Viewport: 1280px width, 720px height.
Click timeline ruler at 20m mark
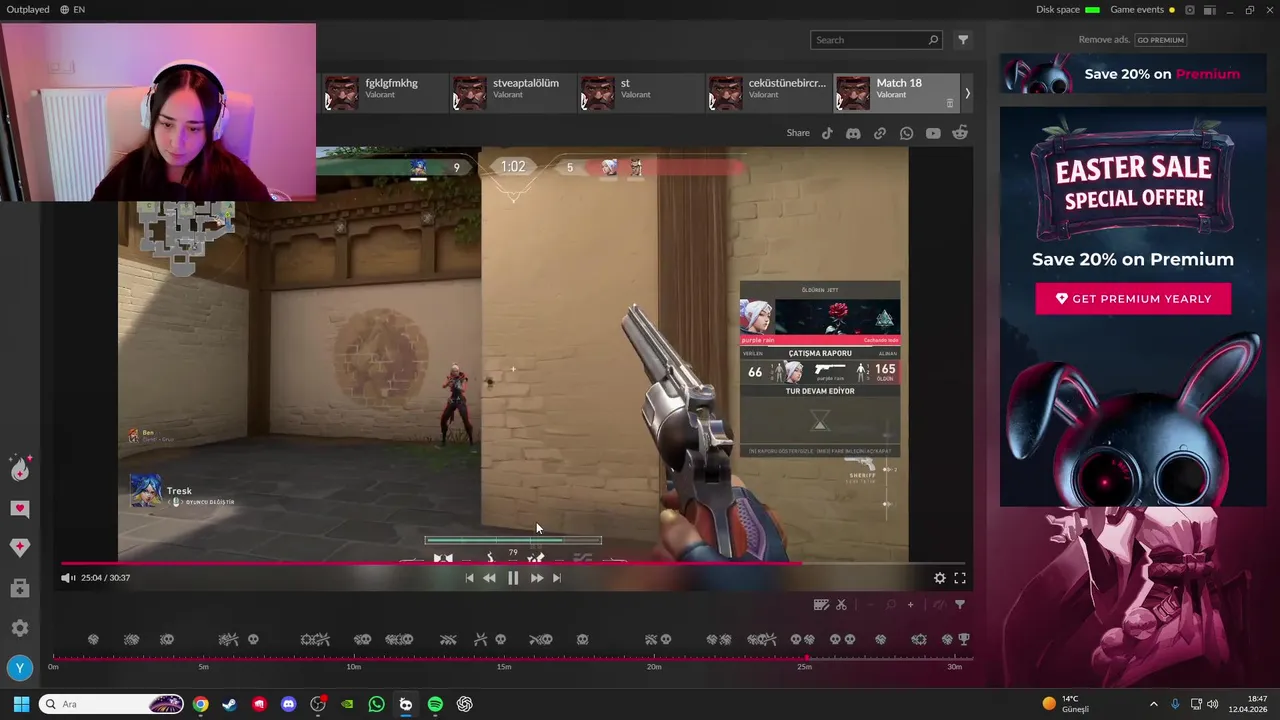click(x=654, y=659)
